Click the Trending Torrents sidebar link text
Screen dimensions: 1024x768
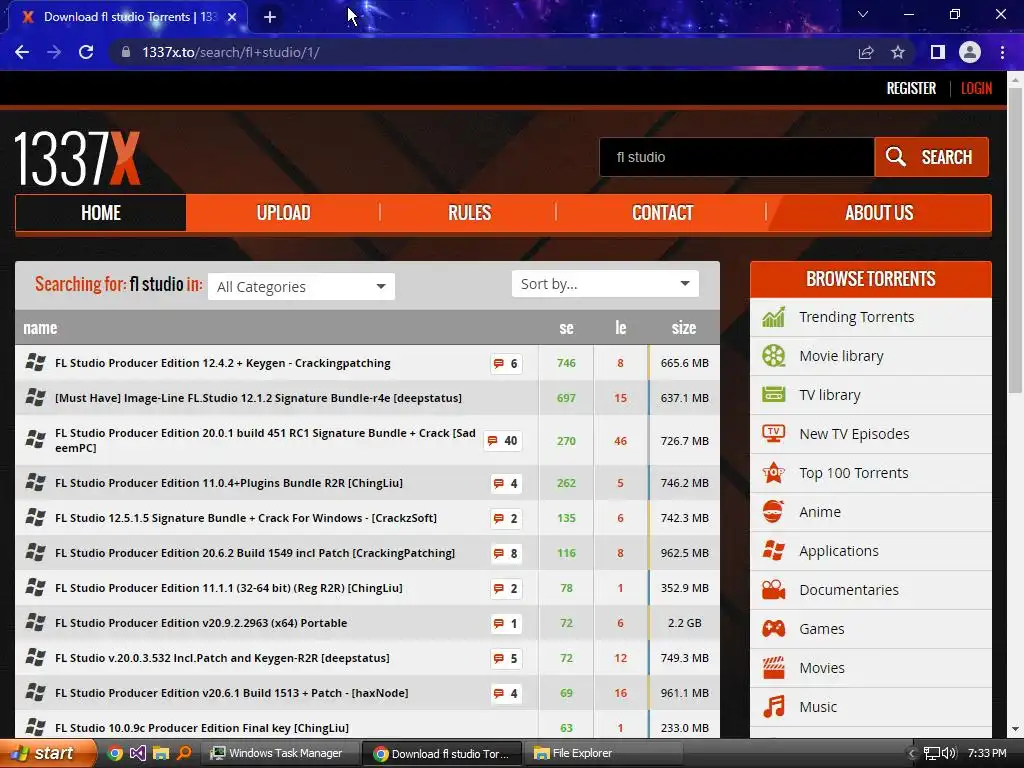click(x=857, y=317)
